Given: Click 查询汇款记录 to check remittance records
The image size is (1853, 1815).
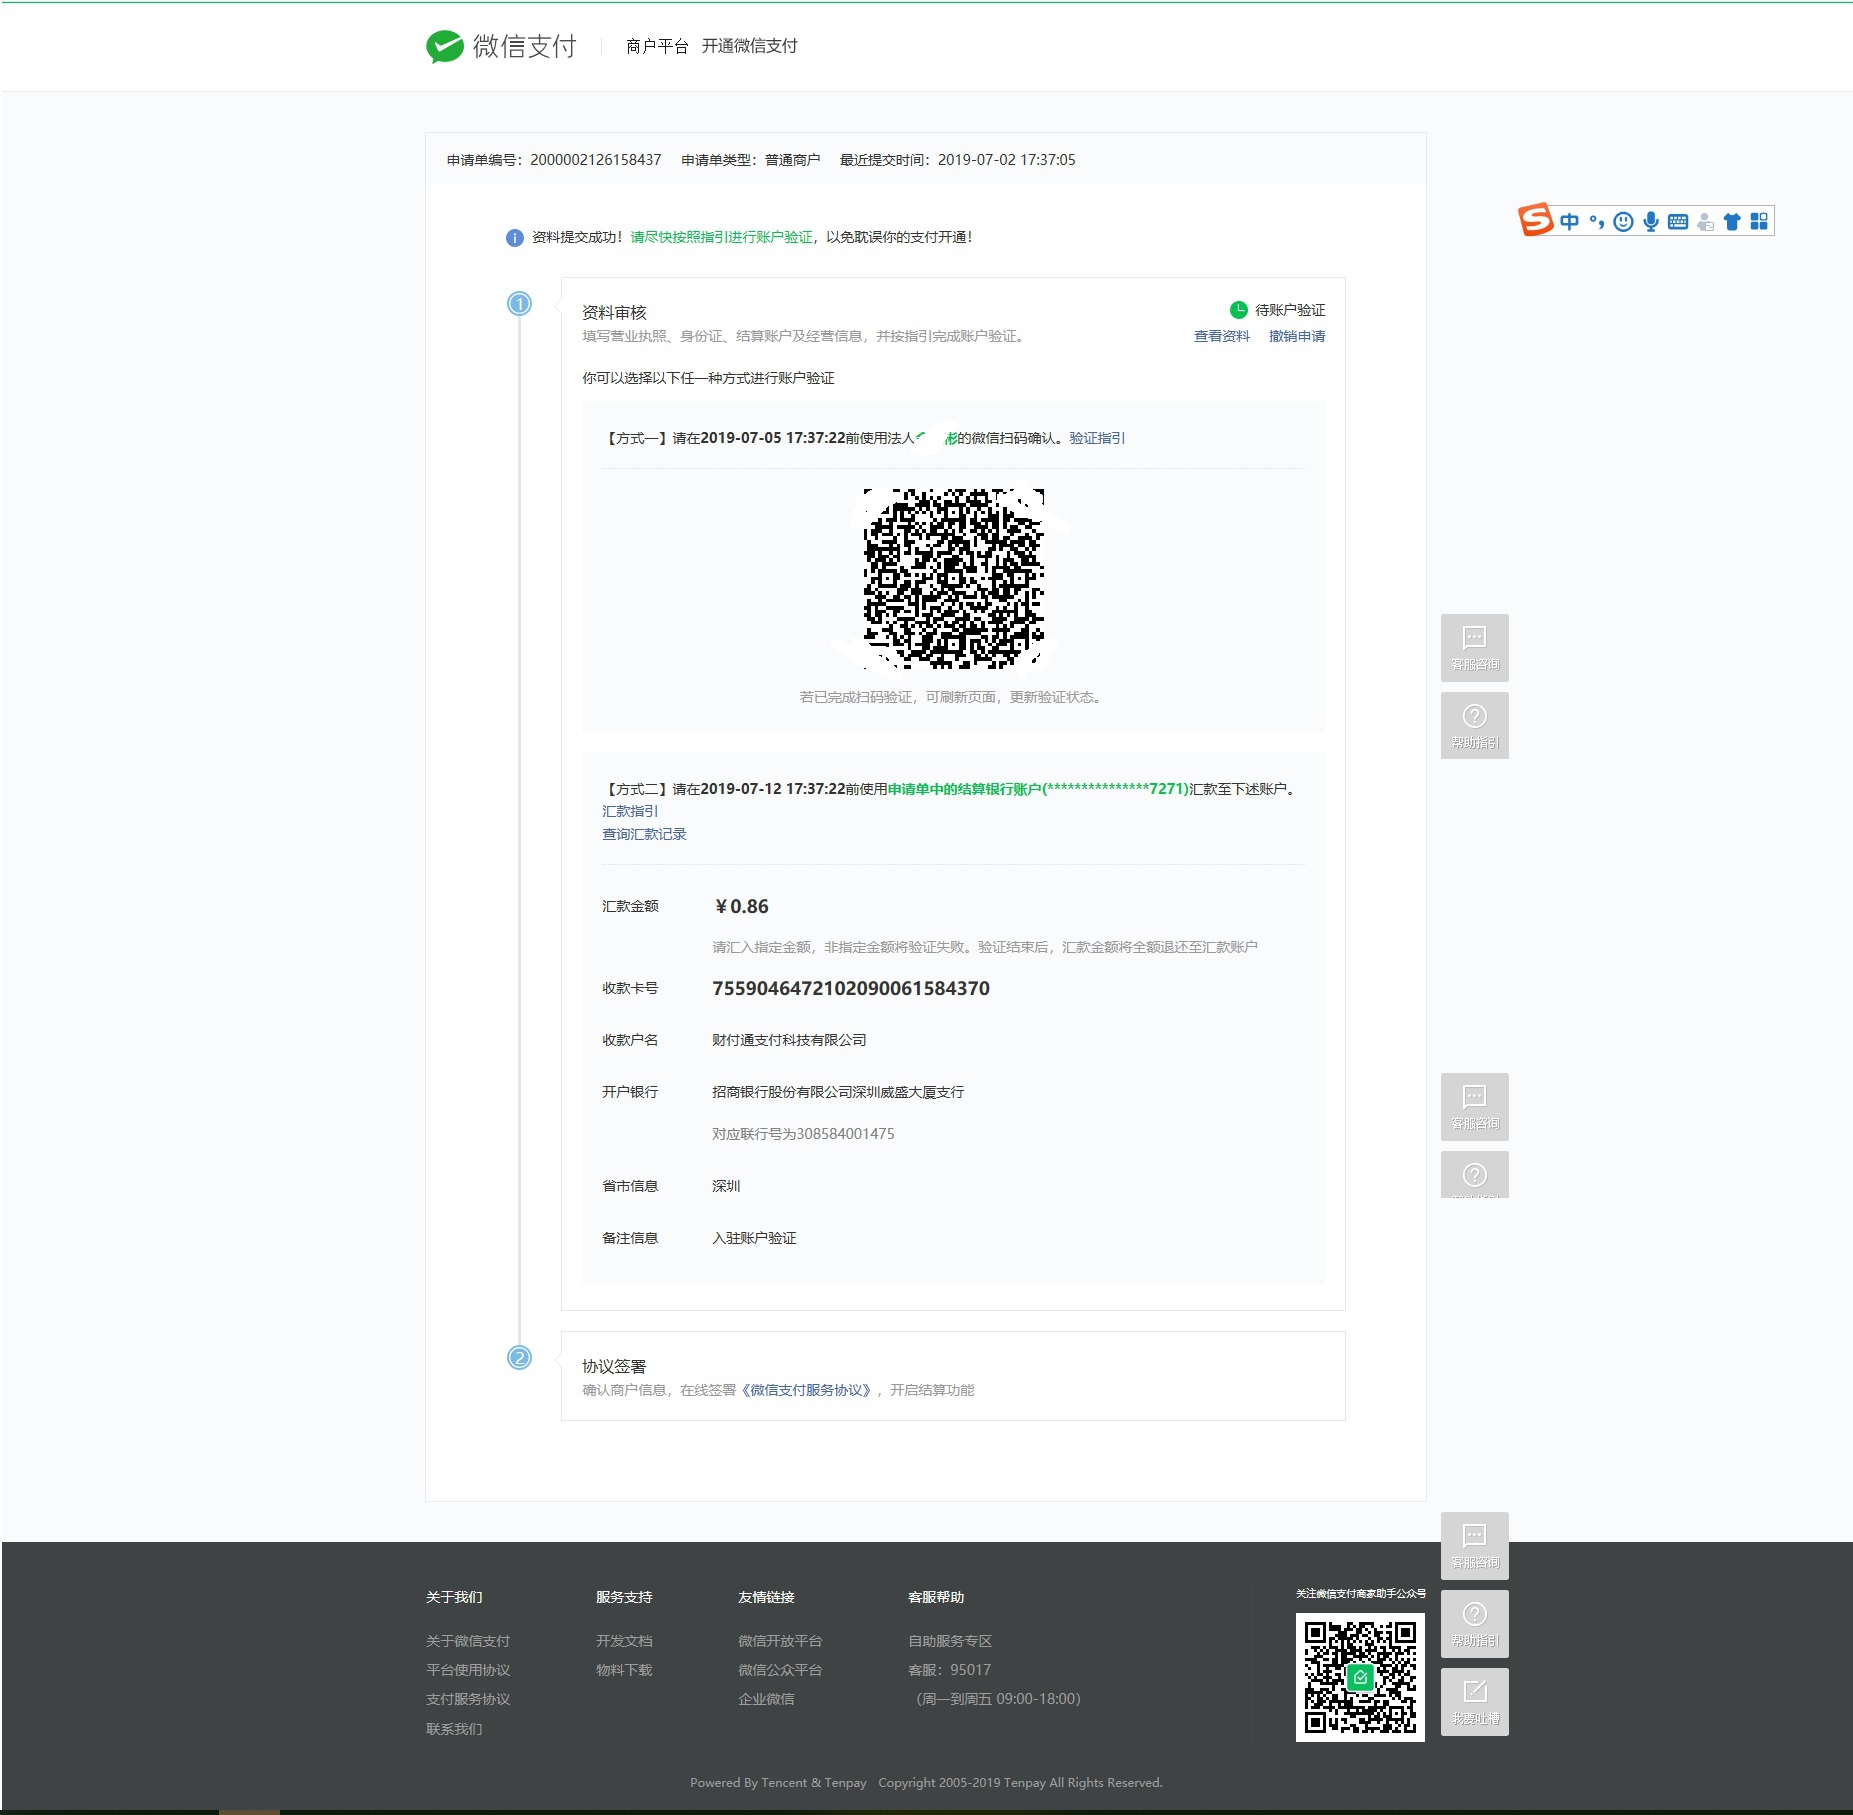Looking at the screenshot, I should coord(644,834).
